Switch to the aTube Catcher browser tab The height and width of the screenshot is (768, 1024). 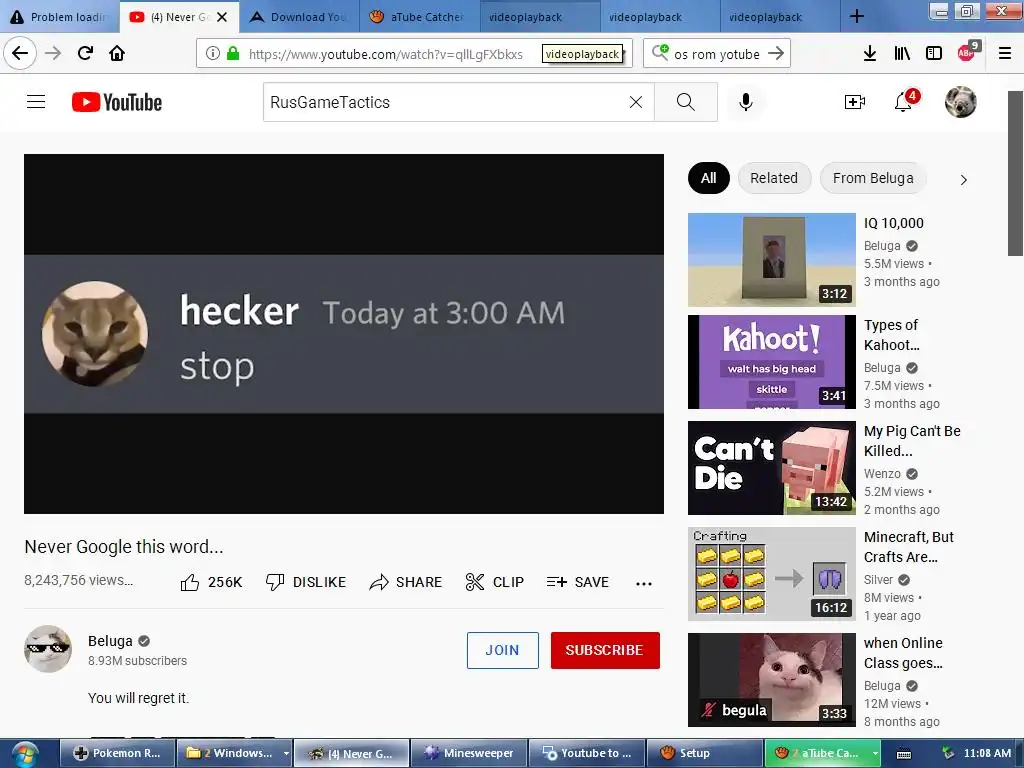pos(419,17)
